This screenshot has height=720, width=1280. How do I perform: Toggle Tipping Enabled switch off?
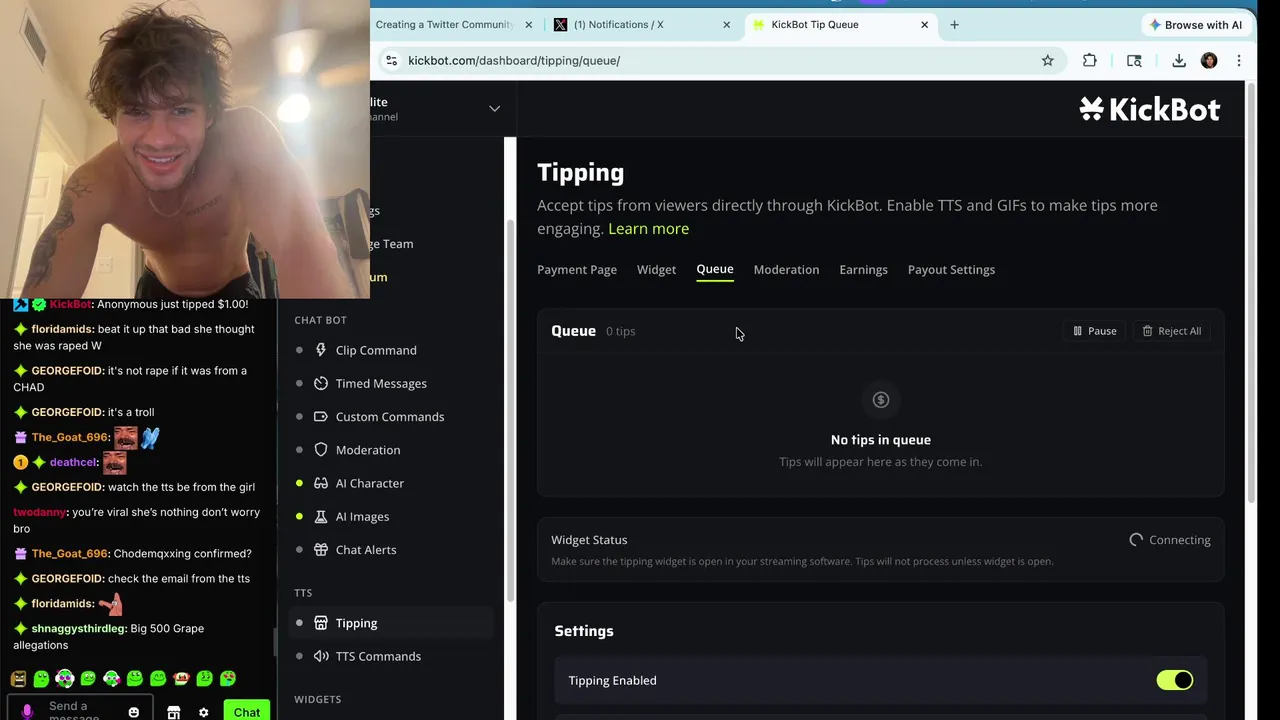[1175, 680]
